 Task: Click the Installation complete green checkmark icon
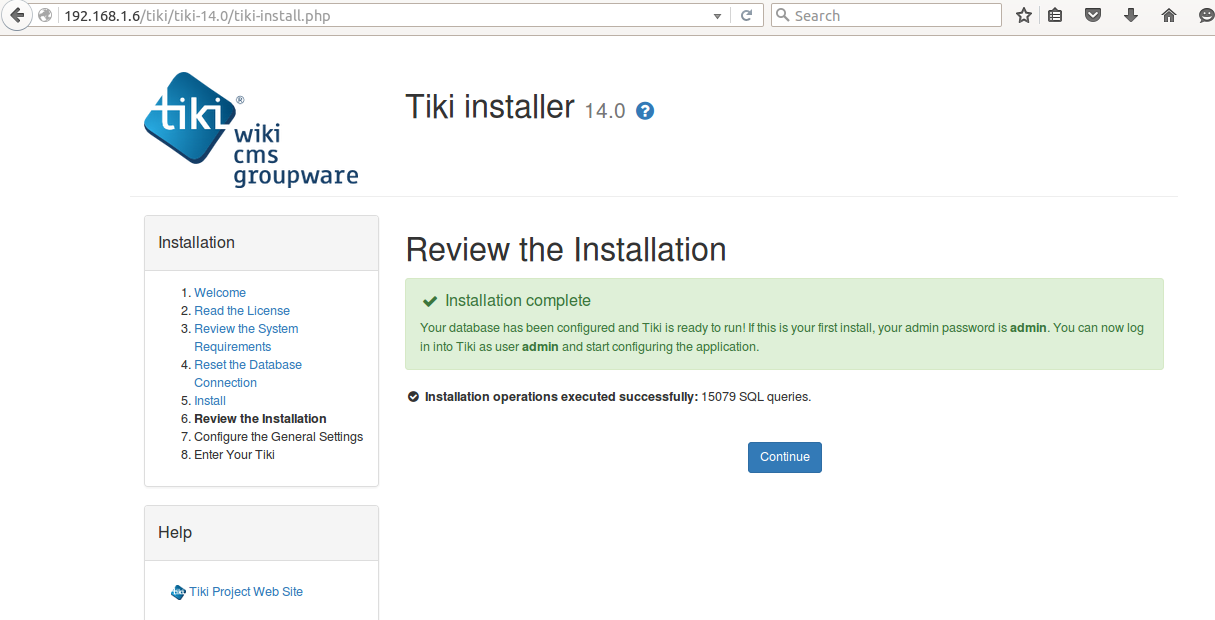[430, 301]
